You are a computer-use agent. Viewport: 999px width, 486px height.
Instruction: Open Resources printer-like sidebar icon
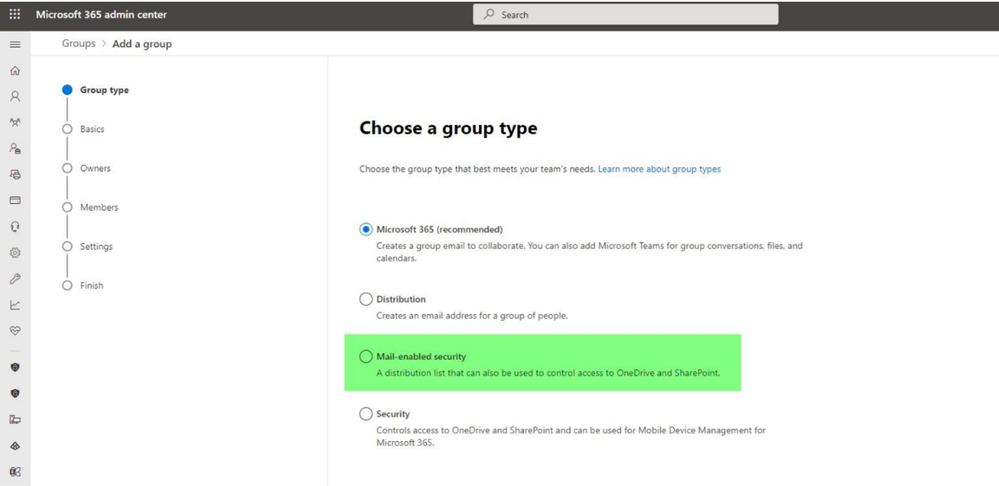point(15,175)
